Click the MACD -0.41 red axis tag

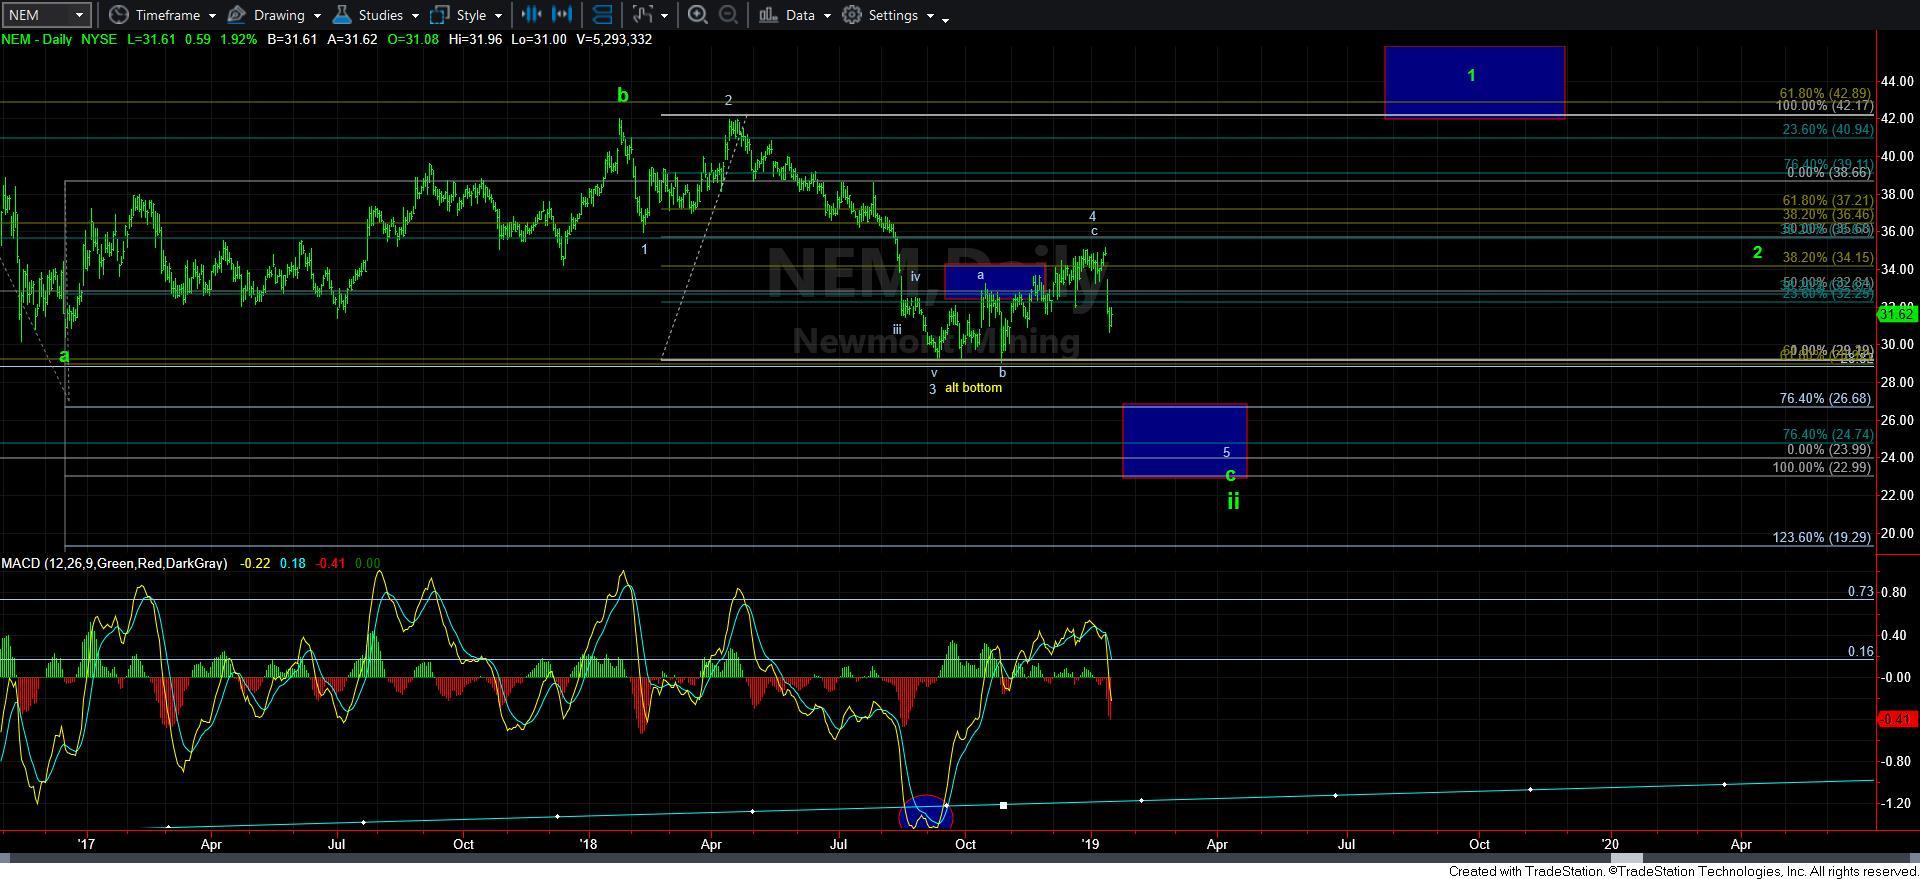[1897, 719]
